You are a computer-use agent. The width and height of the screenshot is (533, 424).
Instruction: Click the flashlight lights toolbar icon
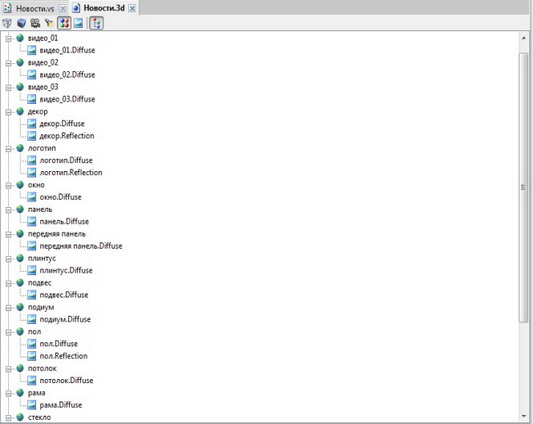point(49,23)
